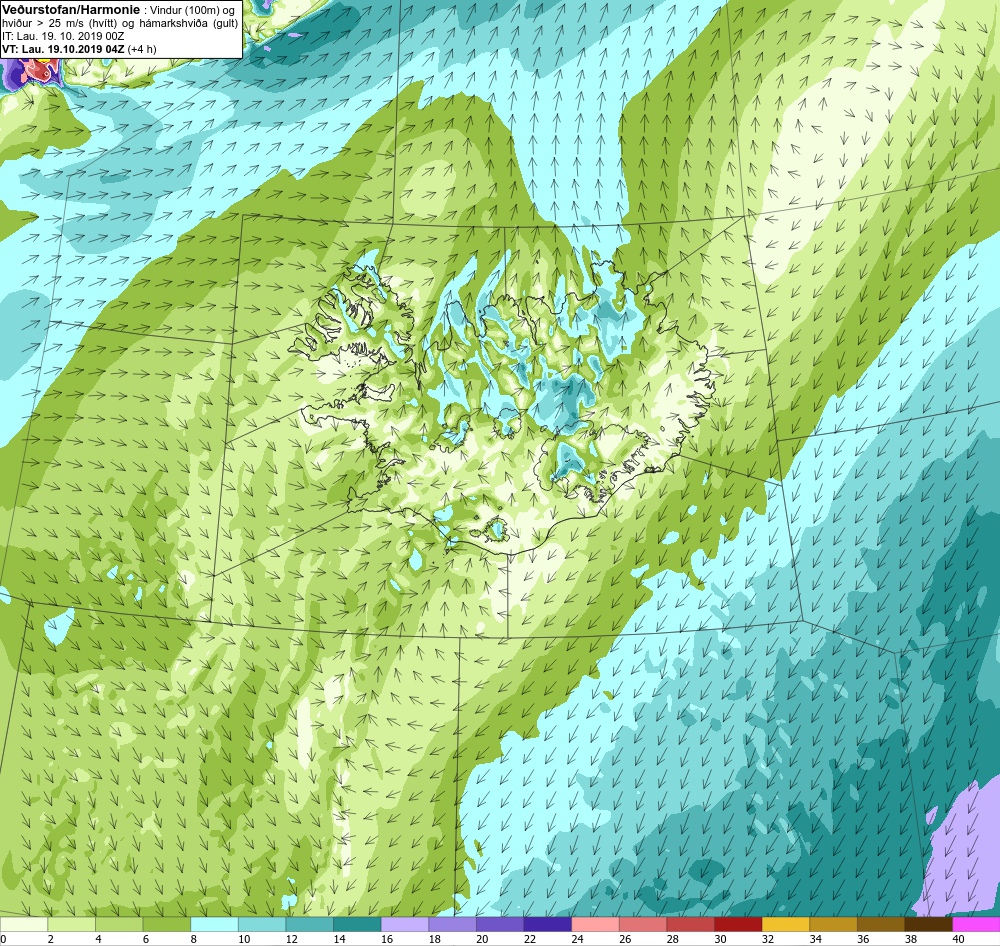Select the 38–40 m/s dark brown legend swatch
Viewport: 1000px width, 946px height.
(929, 924)
